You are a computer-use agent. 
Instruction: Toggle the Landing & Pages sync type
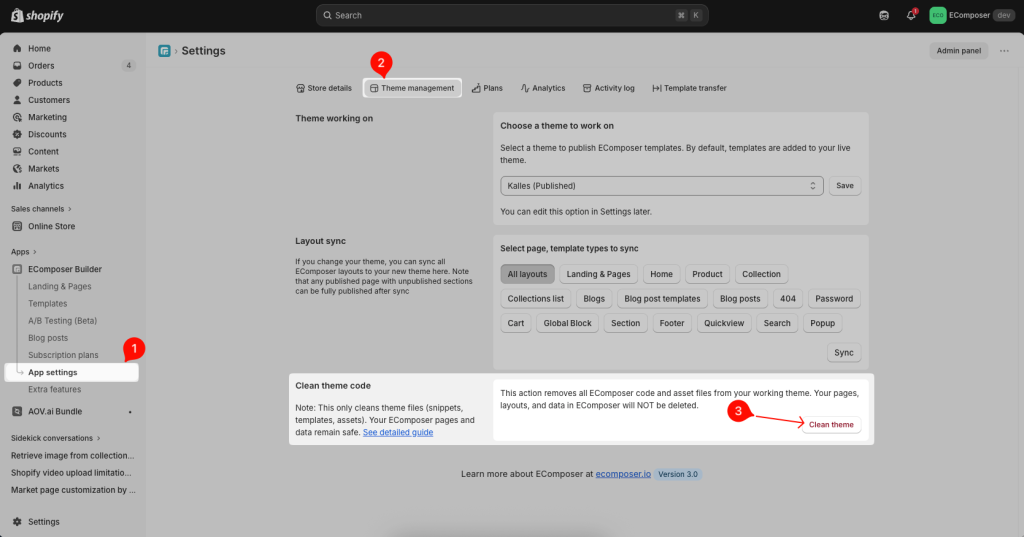click(x=598, y=274)
